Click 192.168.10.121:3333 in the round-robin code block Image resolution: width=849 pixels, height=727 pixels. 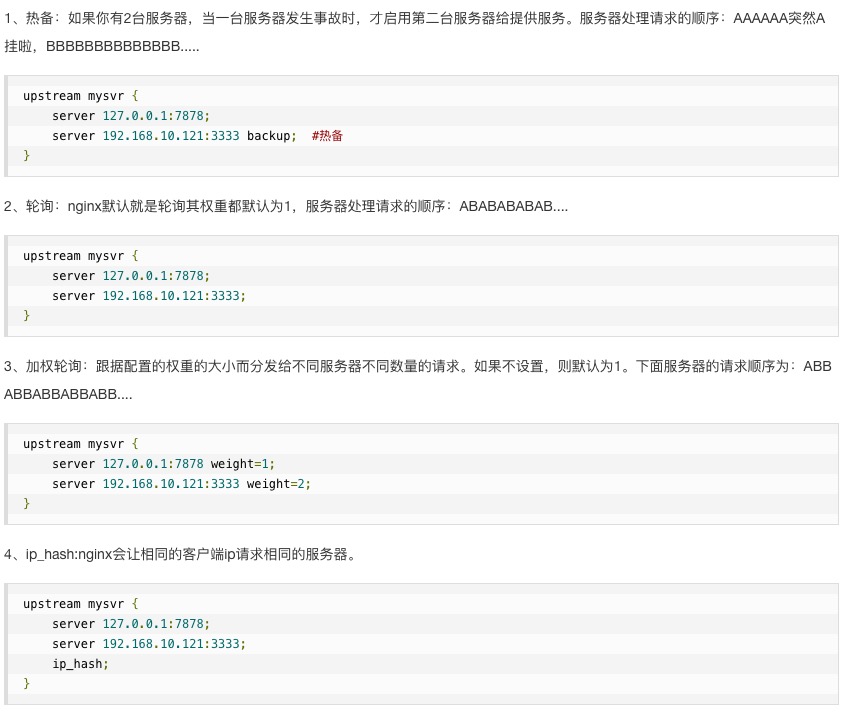click(171, 296)
